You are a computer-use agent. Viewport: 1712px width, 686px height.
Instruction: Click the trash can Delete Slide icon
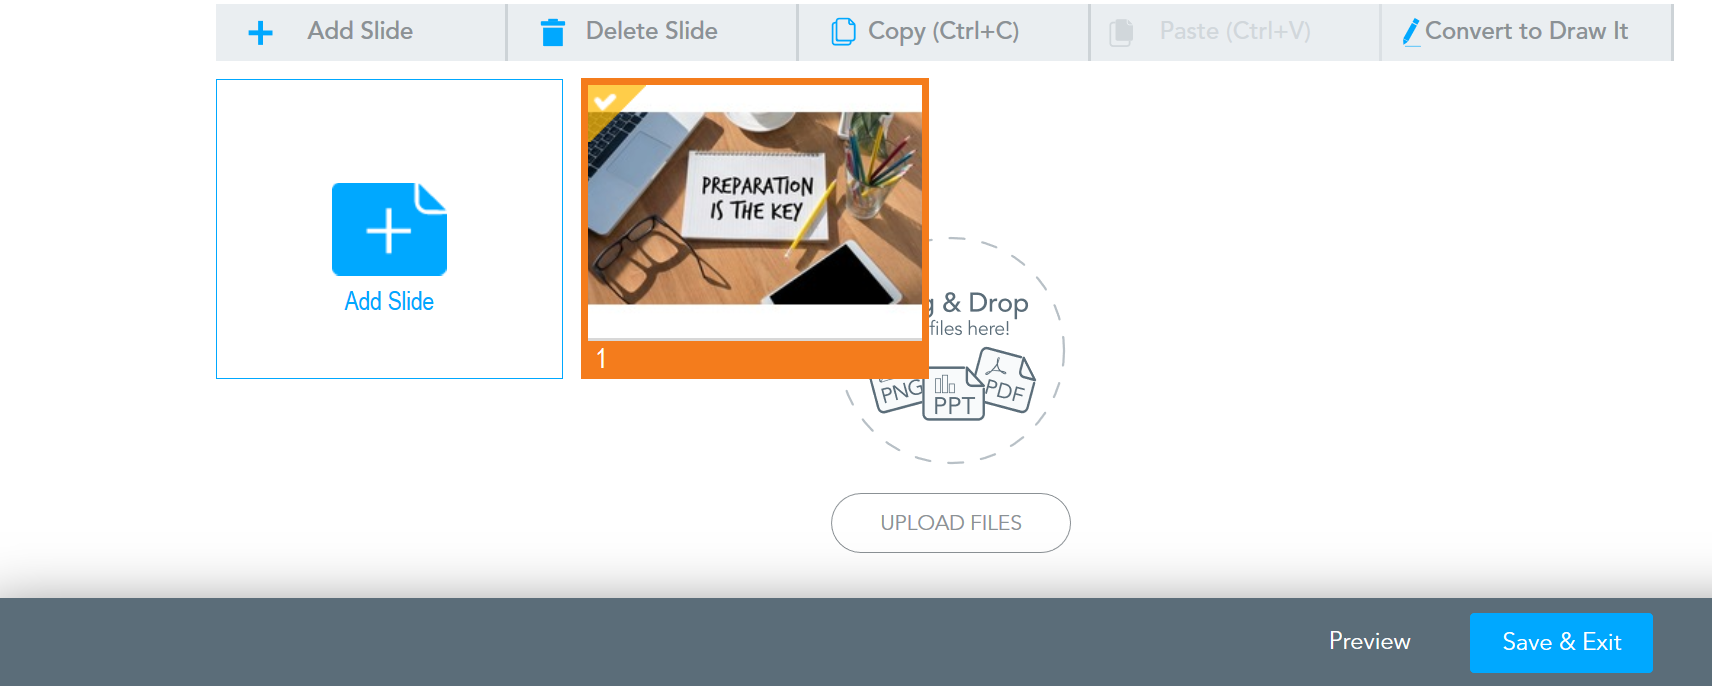[x=552, y=33]
